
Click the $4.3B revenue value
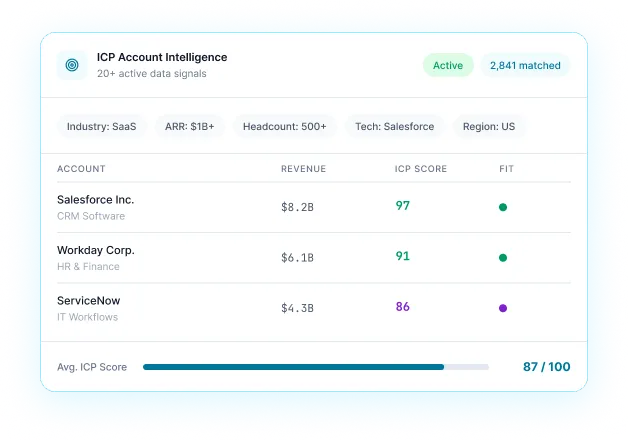(x=297, y=308)
